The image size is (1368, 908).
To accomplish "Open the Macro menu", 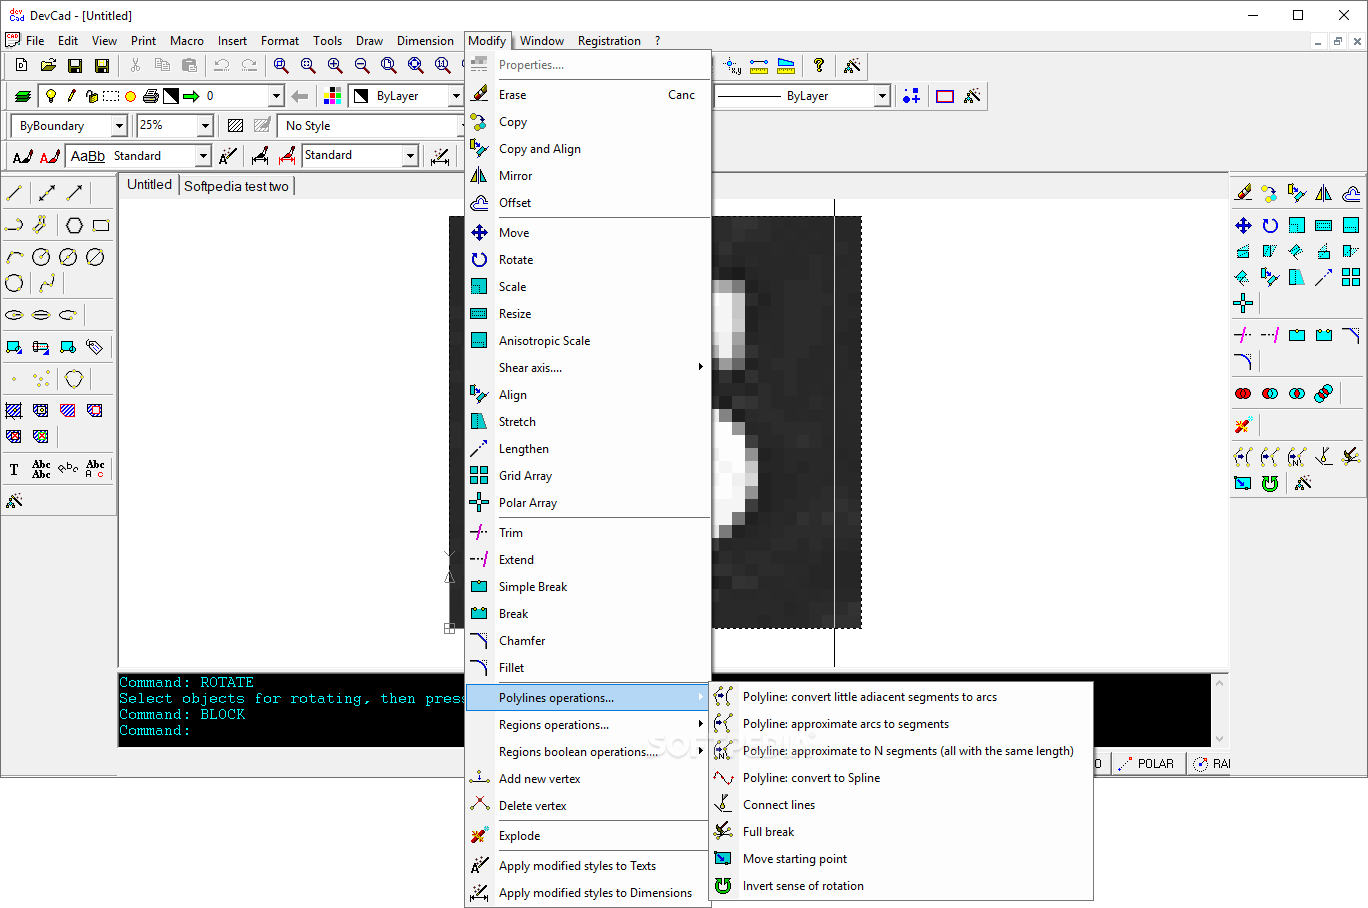I will point(187,41).
